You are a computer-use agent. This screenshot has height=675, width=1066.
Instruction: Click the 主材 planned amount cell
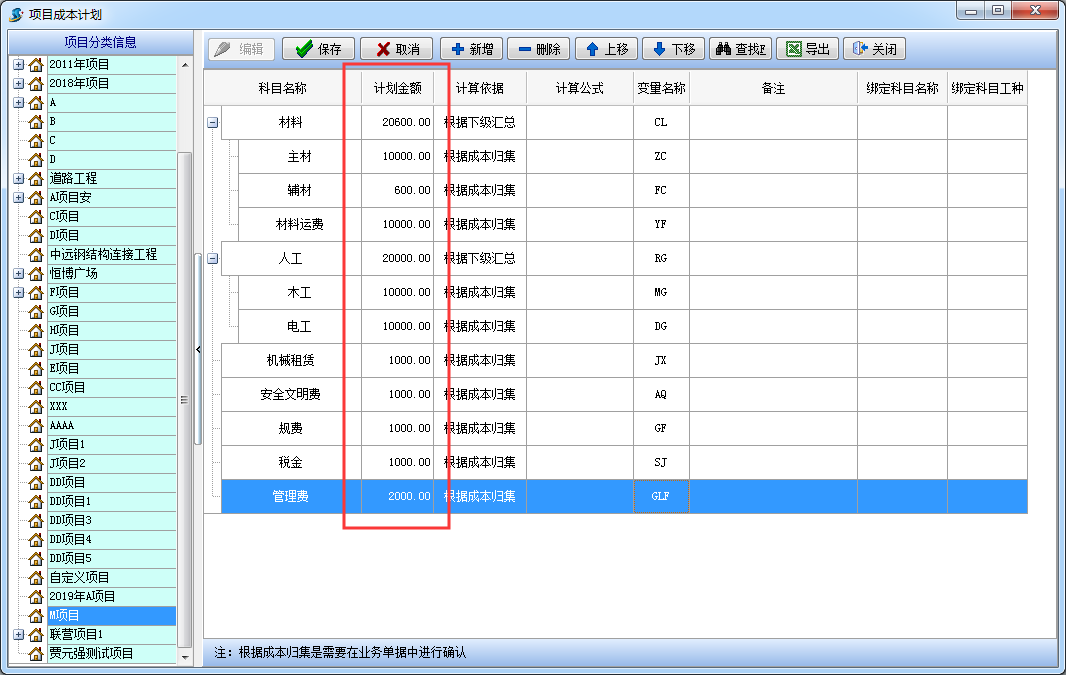[x=397, y=156]
